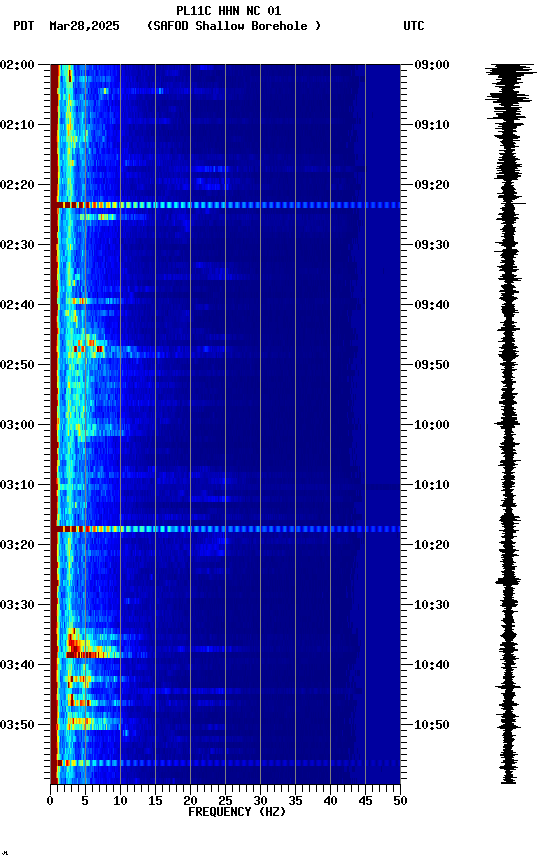Click the 10 Hz axis tick label

(x=120, y=801)
